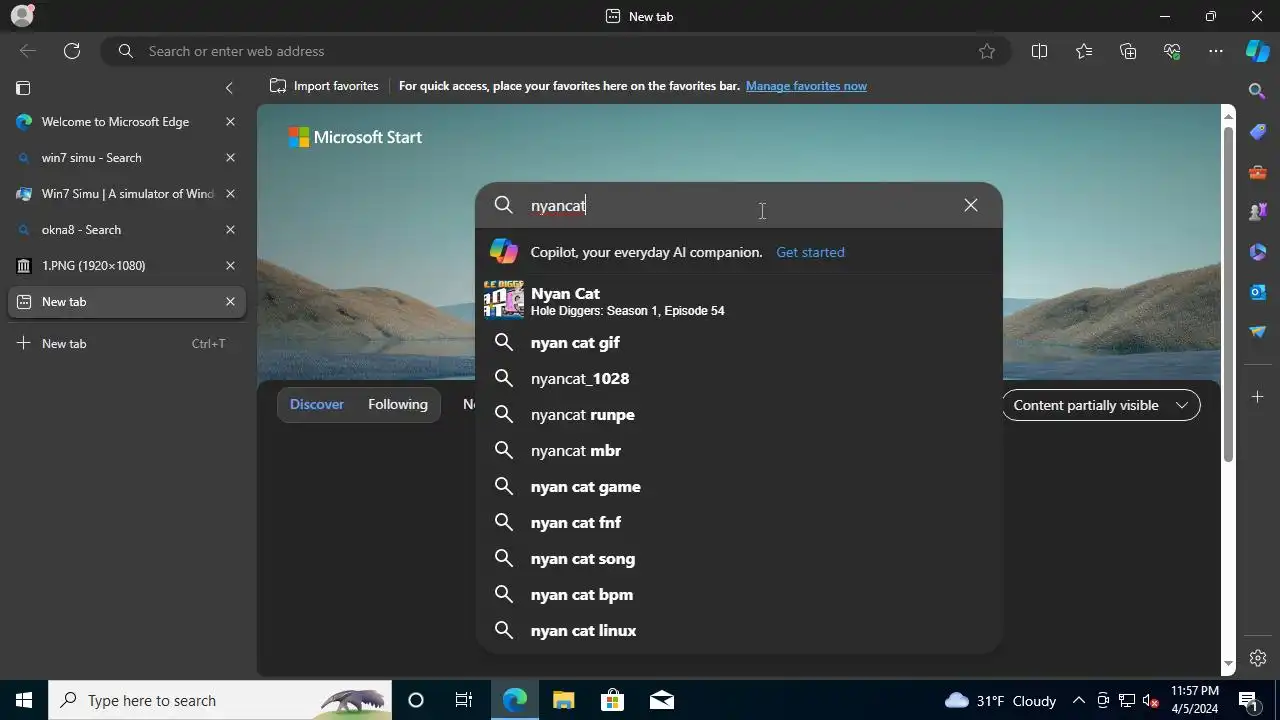Clear the nyancat search box
Screen dimensions: 1280x720
[x=971, y=205]
